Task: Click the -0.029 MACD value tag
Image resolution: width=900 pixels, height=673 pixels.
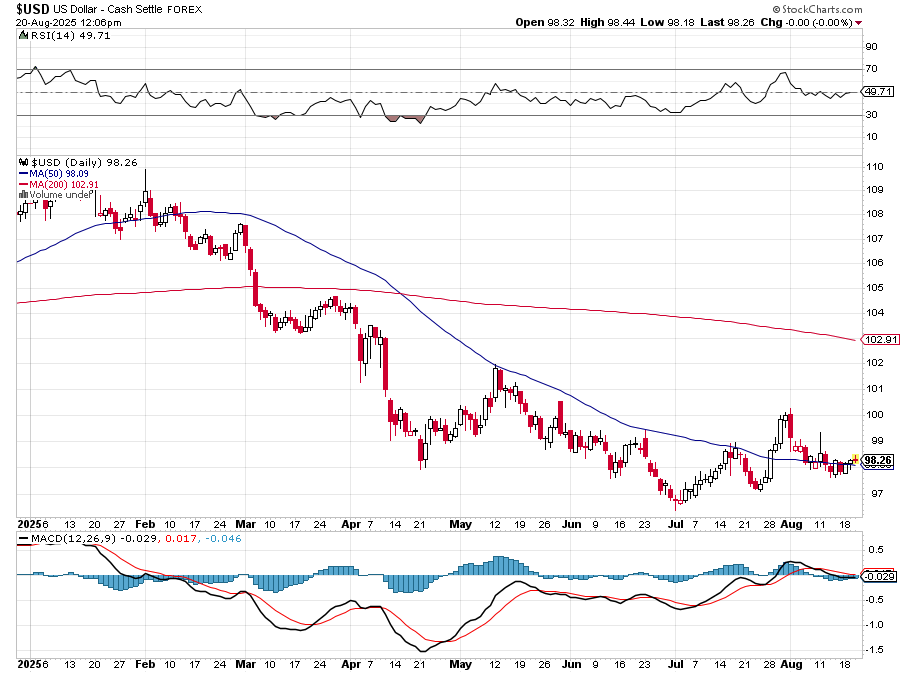Action: tap(878, 576)
